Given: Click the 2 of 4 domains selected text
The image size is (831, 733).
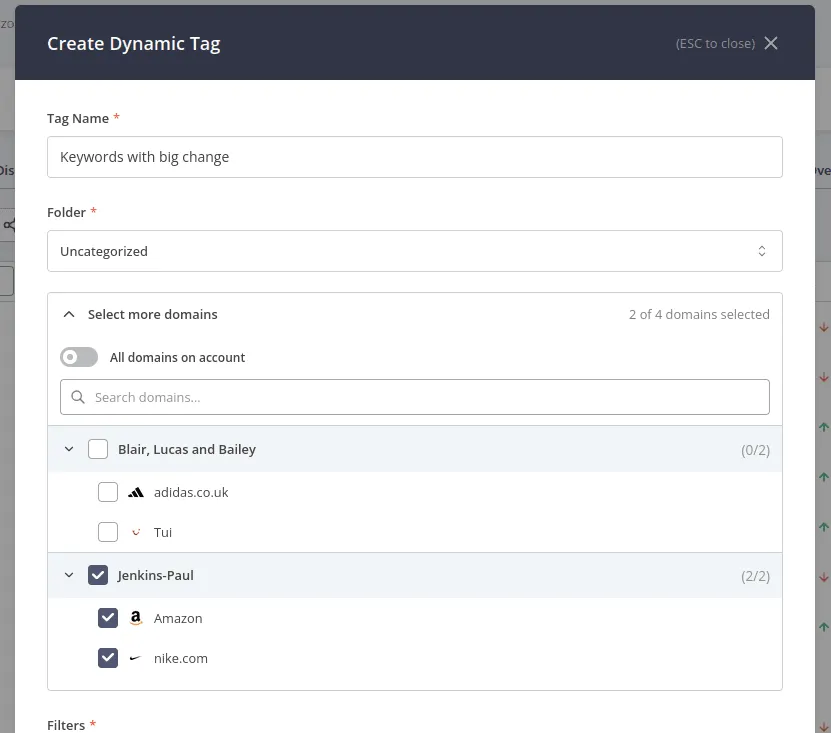Looking at the screenshot, I should 699,314.
